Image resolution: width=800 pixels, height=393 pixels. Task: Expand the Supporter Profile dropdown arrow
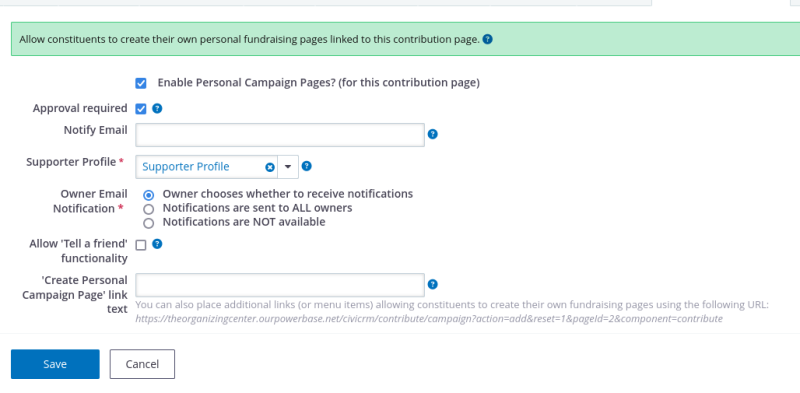tap(288, 167)
